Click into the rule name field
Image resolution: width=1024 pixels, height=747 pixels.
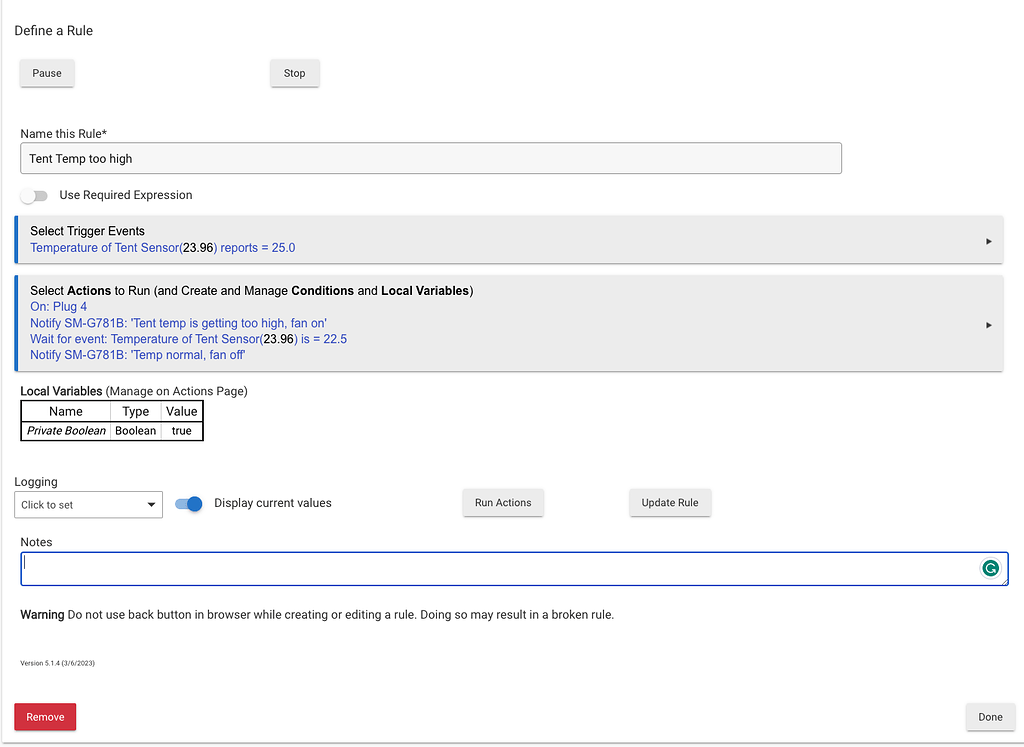(x=430, y=159)
